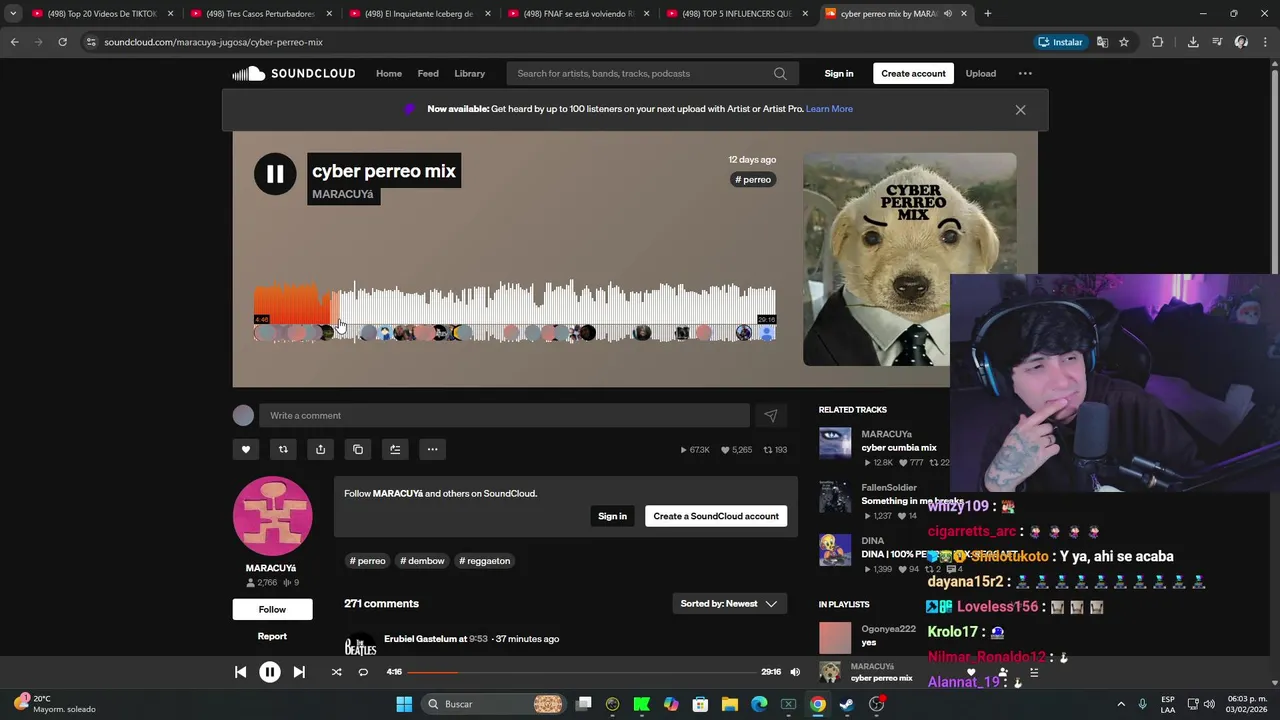1280x720 pixels.
Task: Open the Windows Start menu
Action: [404, 704]
